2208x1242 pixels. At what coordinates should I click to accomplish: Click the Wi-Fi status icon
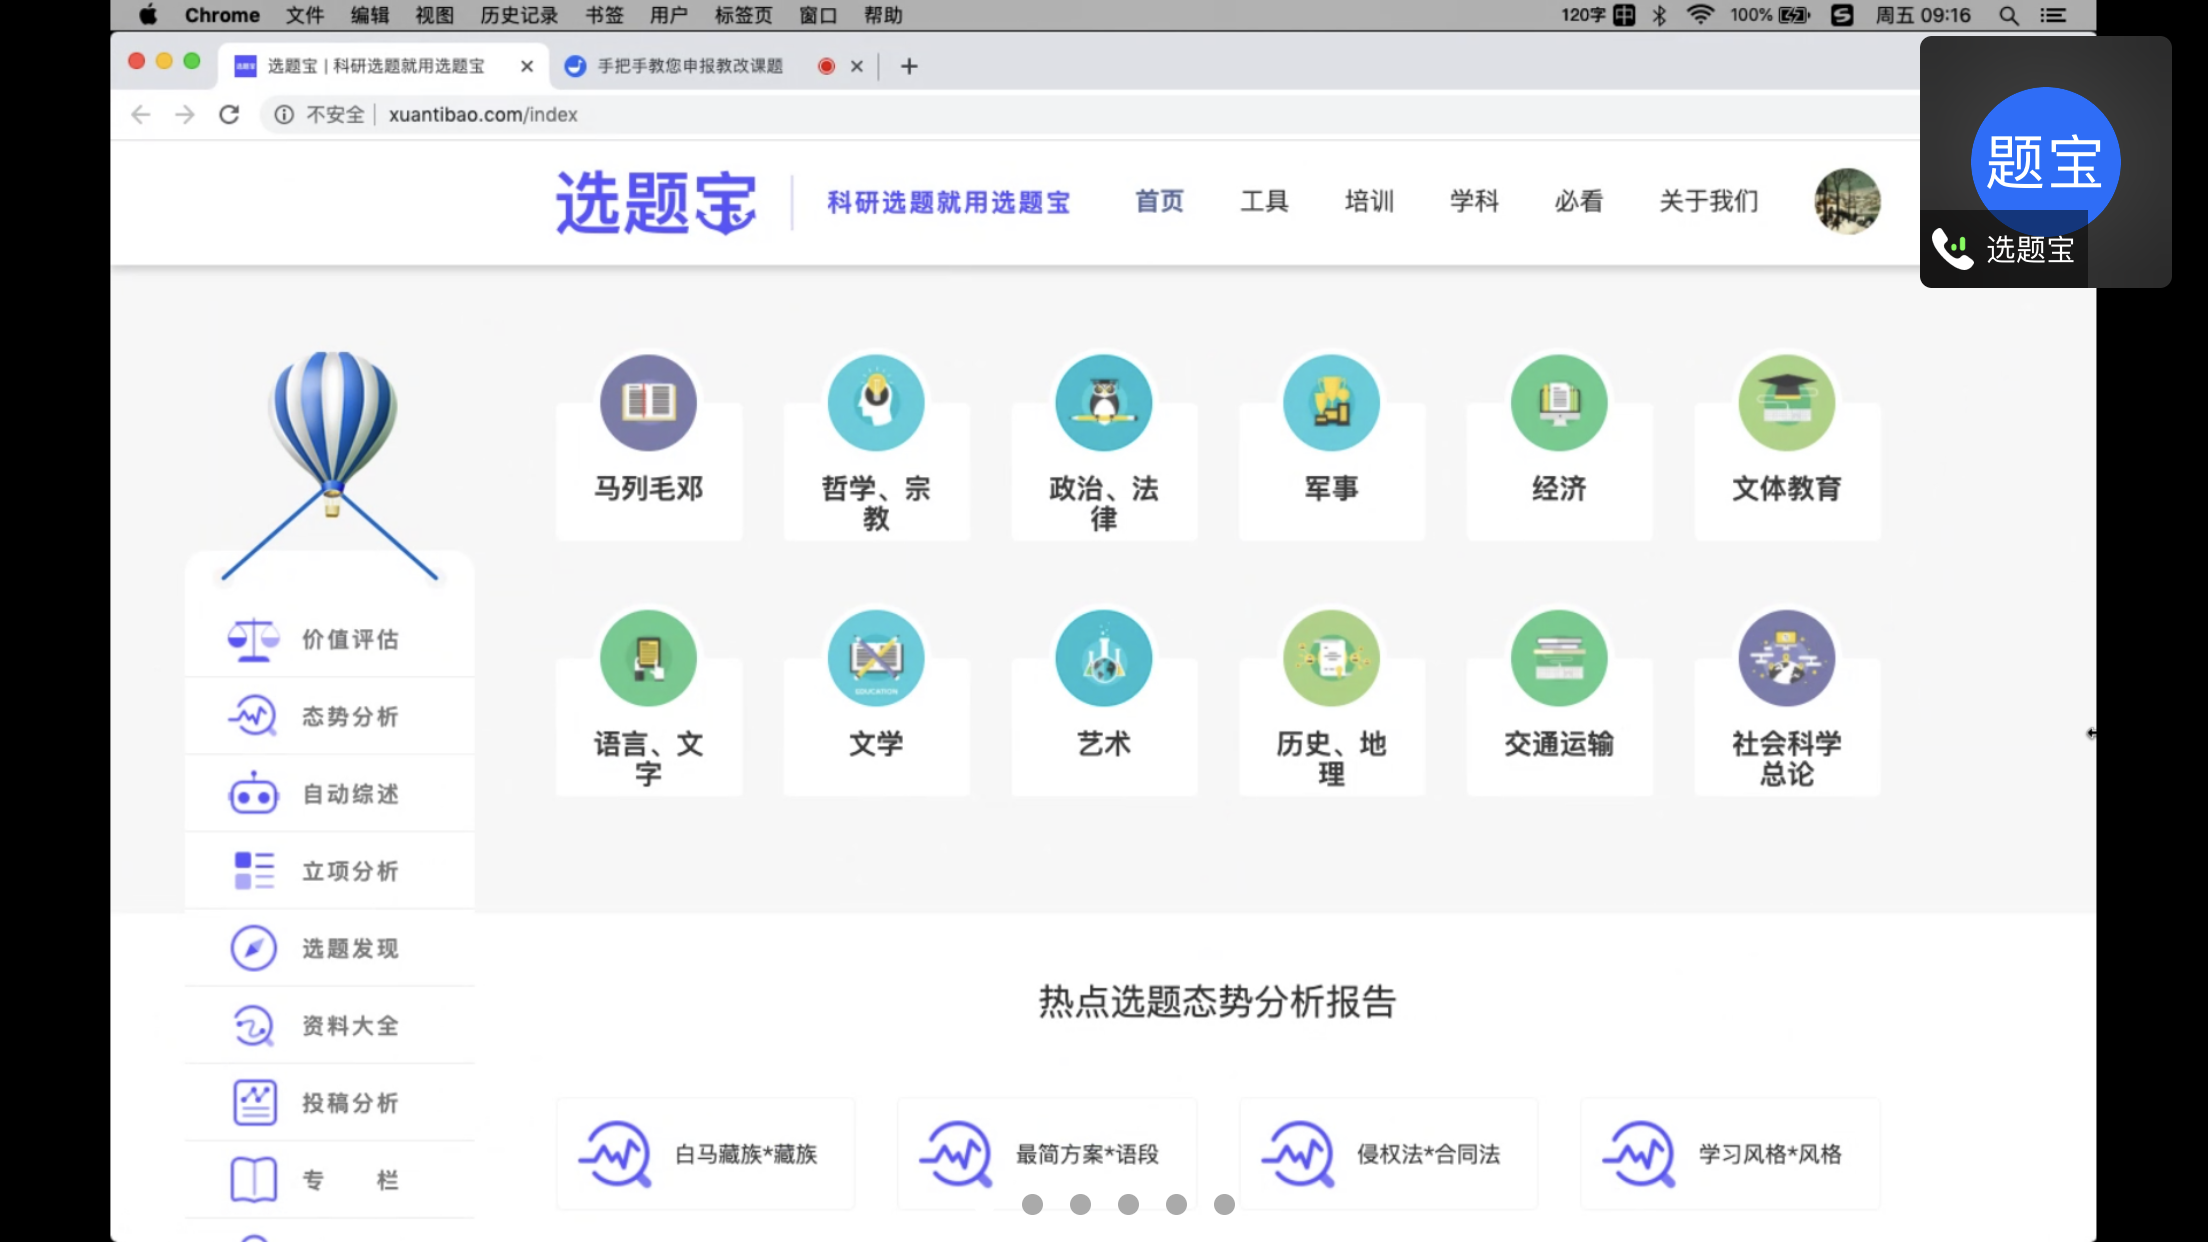tap(1700, 15)
